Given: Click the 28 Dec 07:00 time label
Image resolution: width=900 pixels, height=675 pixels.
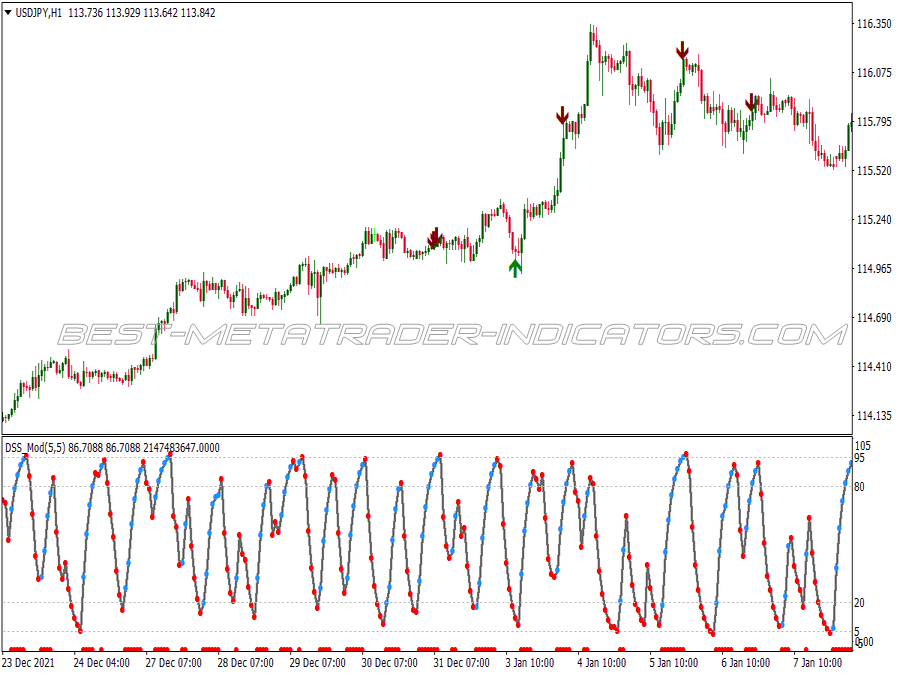Looking at the screenshot, I should [x=246, y=663].
